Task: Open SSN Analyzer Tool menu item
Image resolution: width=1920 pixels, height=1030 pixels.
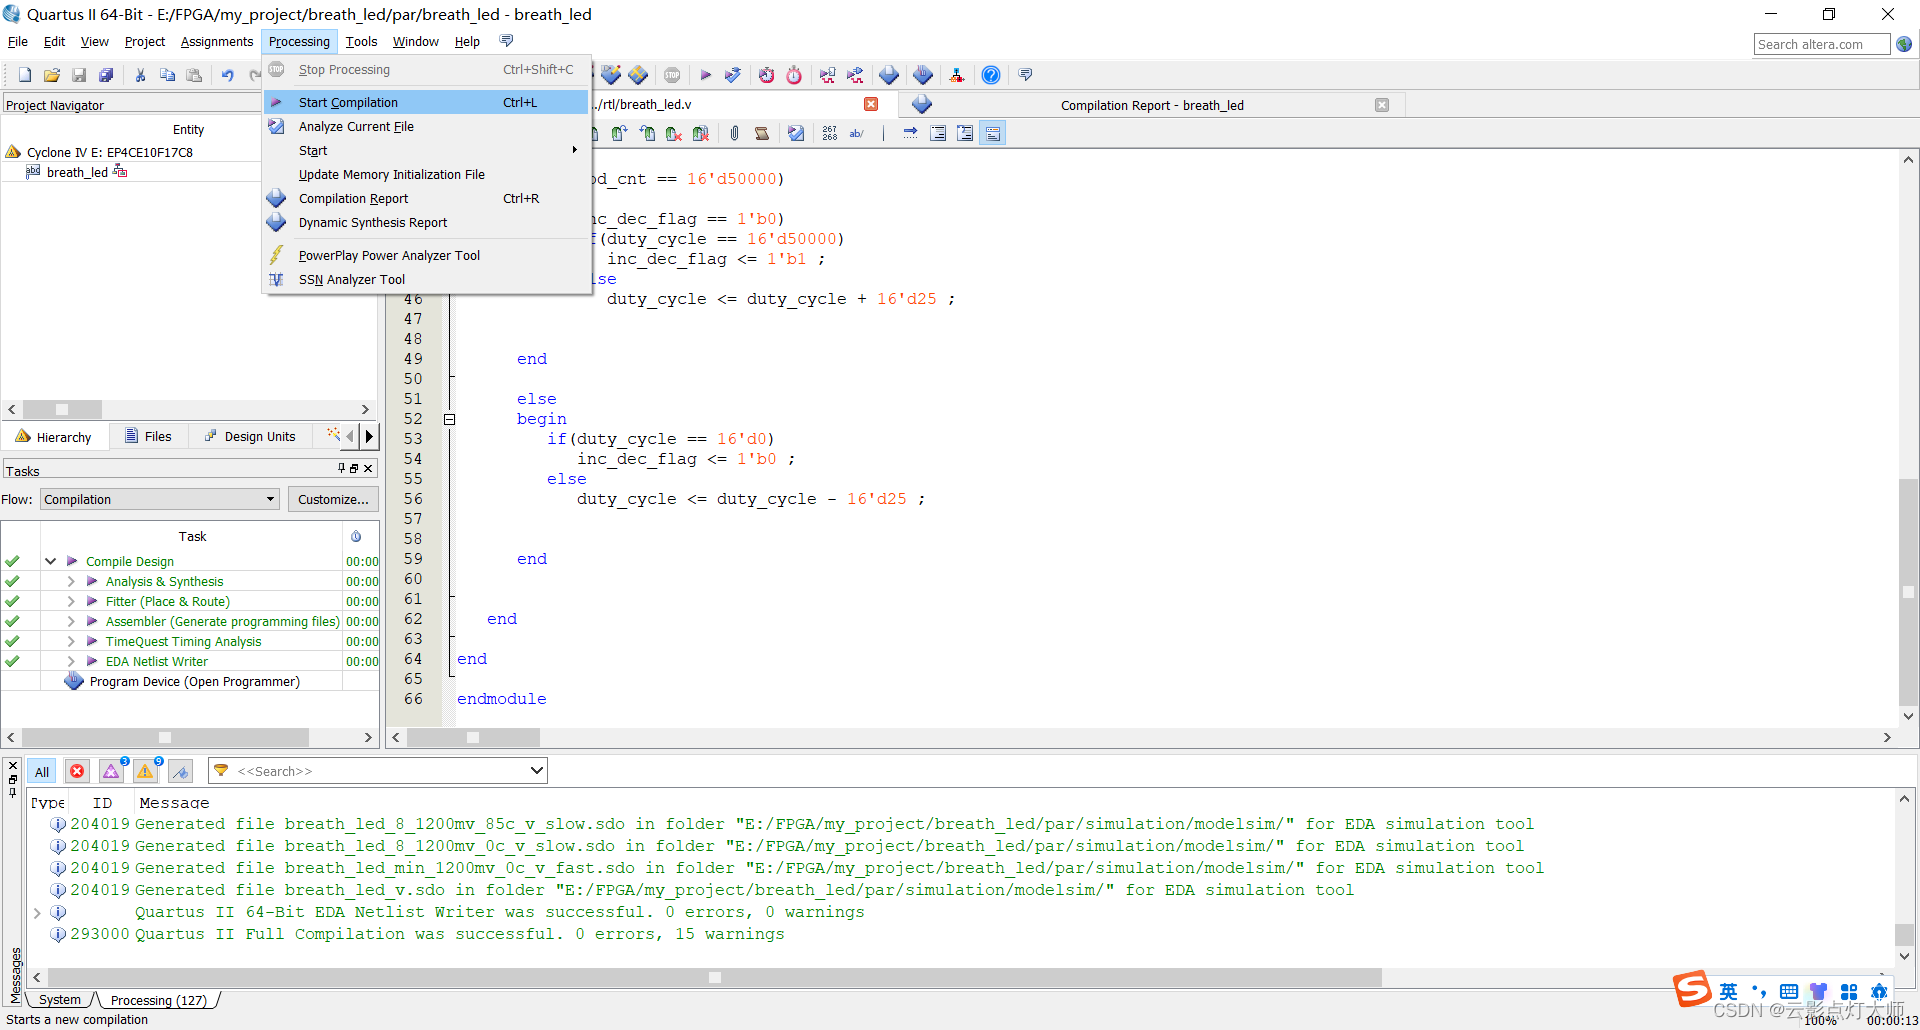Action: [427, 279]
